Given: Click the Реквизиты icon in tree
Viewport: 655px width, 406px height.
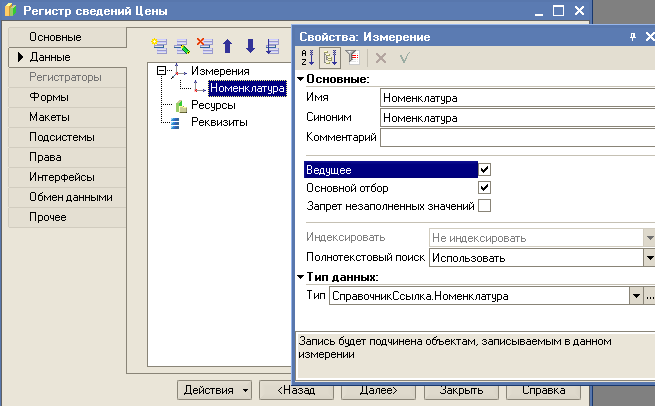Looking at the screenshot, I should click(175, 123).
